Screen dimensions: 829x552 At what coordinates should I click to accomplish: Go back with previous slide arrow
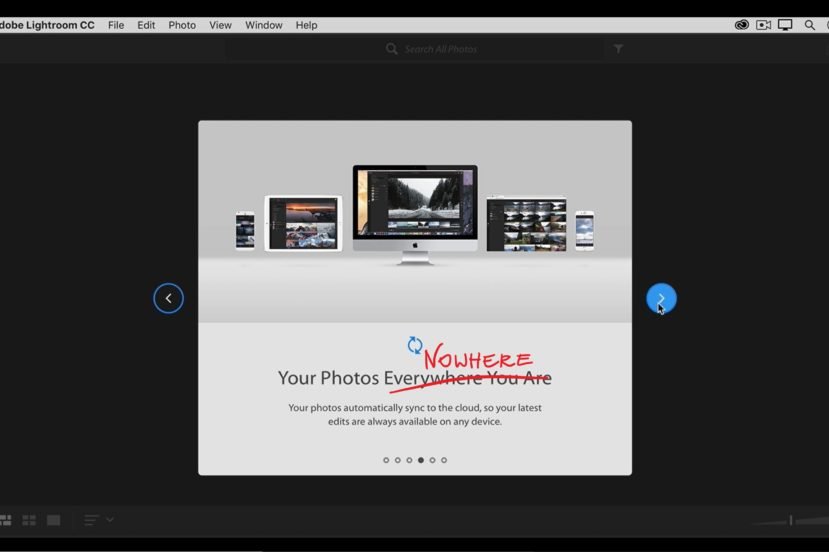pyautogui.click(x=169, y=298)
